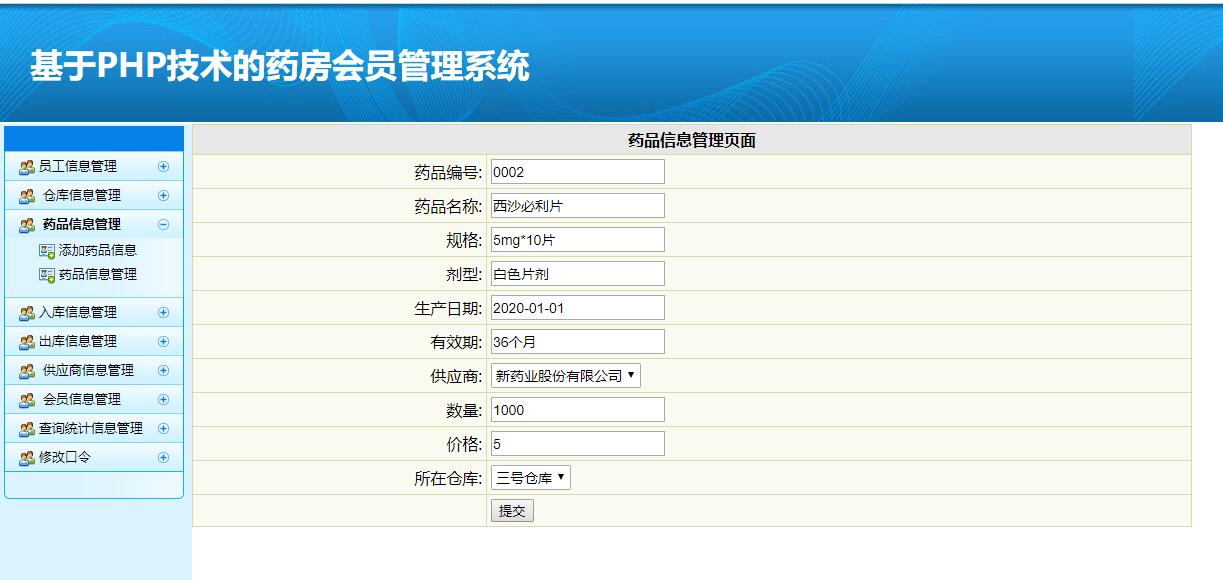Click the people icon beside 出库信息管理
This screenshot has height=580, width=1223.
(x=27, y=342)
